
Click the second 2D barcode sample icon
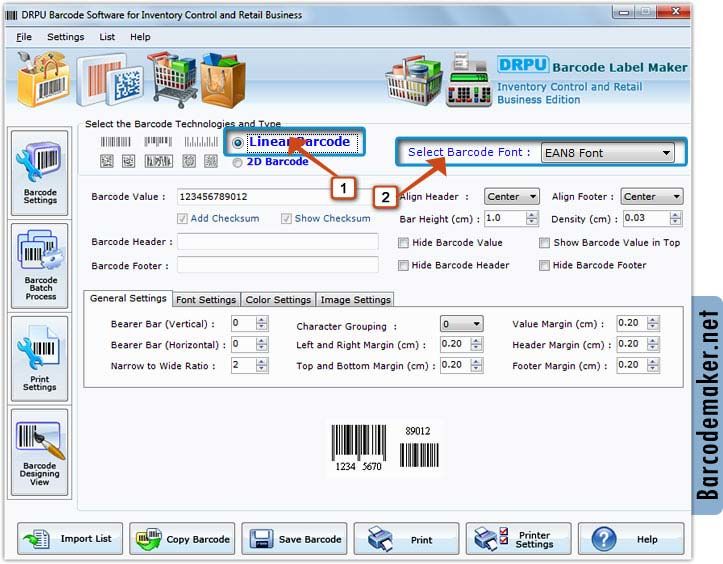click(x=129, y=161)
